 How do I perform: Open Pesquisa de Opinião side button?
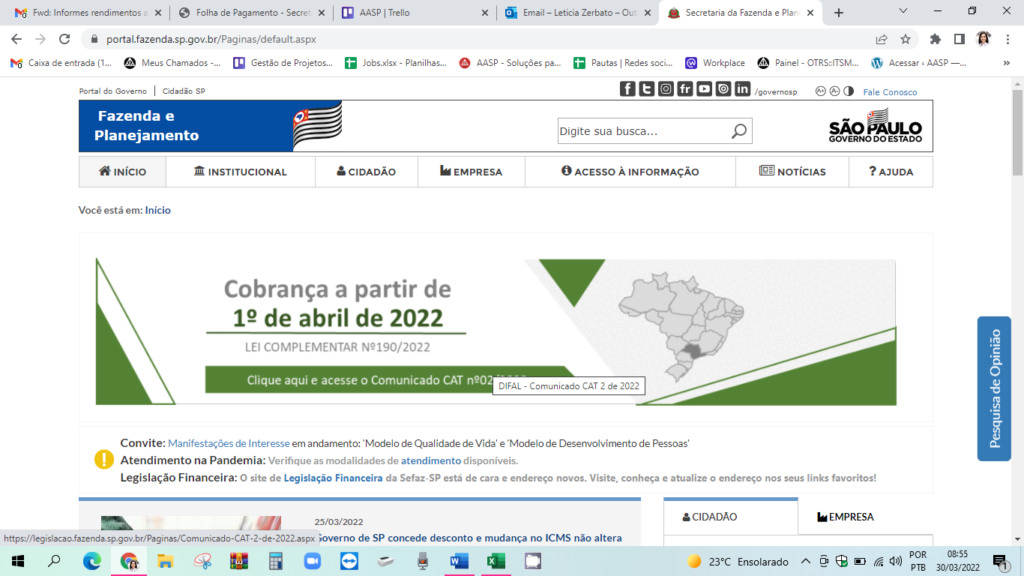[994, 389]
